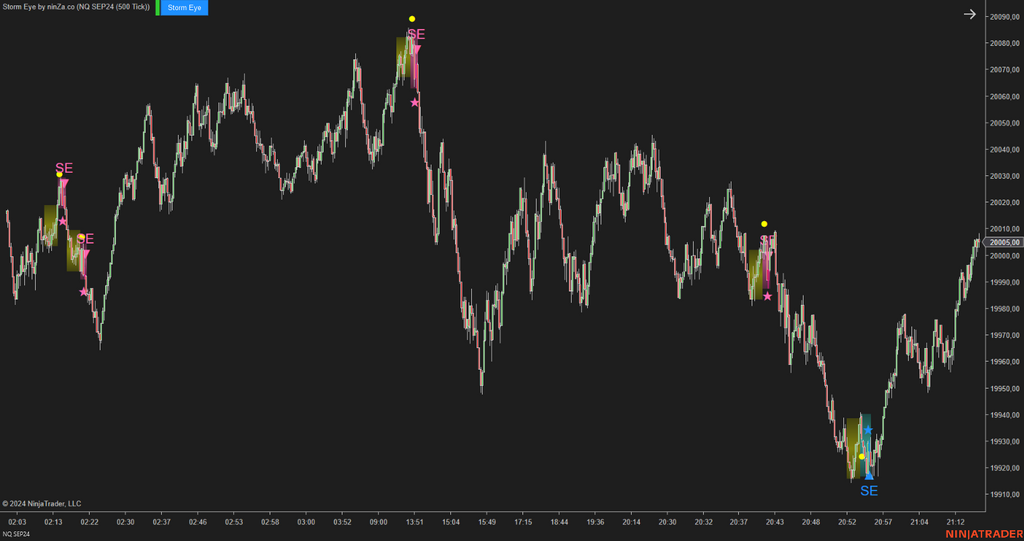Click the chart title 'Storm Eye by ninZa.co'
The height and width of the screenshot is (541, 1024).
click(39, 7)
